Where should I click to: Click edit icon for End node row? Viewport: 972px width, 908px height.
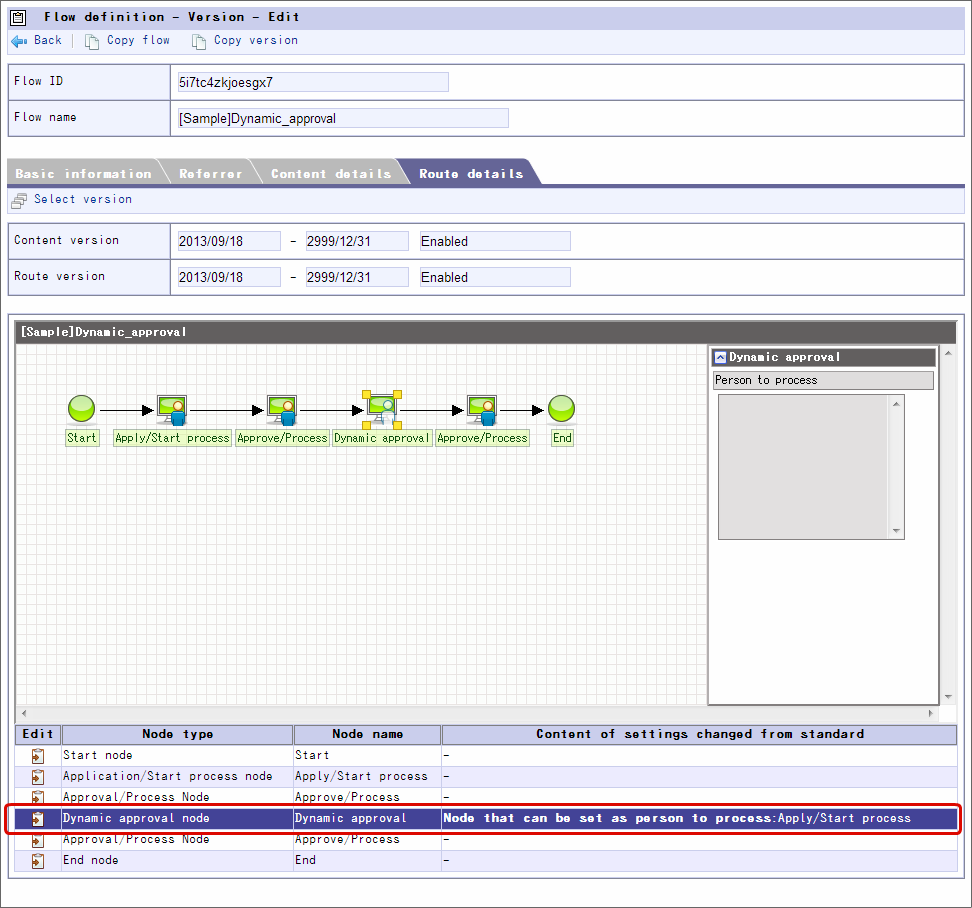pyautogui.click(x=38, y=861)
